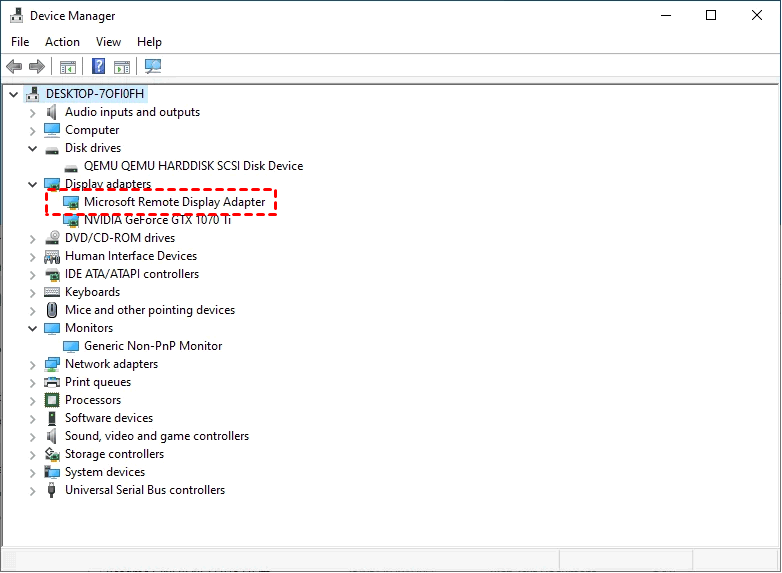Click the NVIDIA GeForce GTX 1070 Ti icon
Screen dimensions: 782x573
point(71,220)
